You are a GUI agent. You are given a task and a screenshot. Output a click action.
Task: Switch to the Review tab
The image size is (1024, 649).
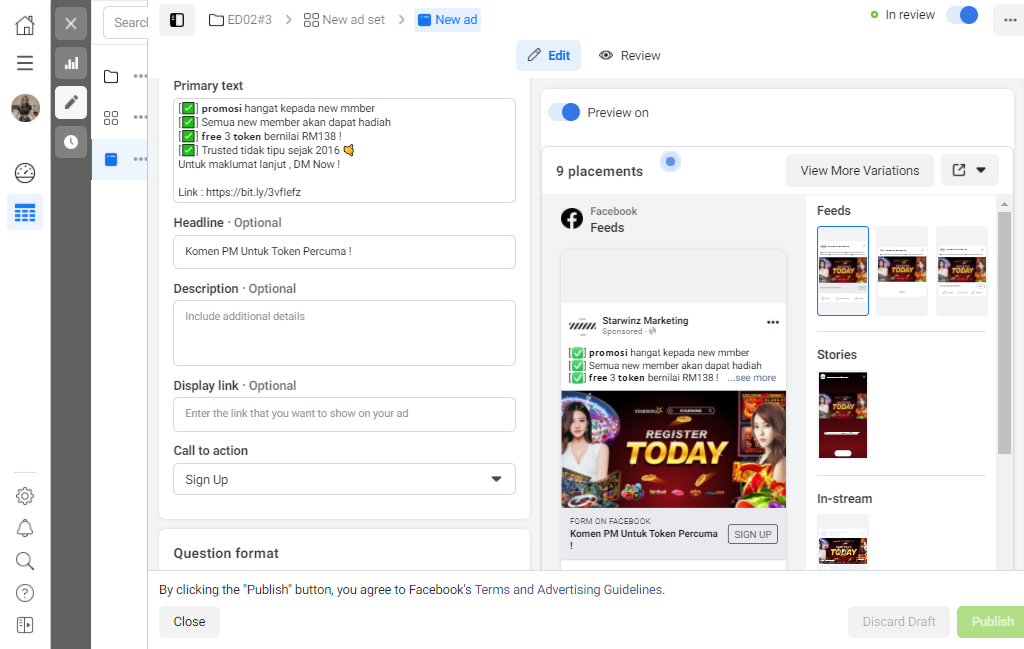[630, 55]
